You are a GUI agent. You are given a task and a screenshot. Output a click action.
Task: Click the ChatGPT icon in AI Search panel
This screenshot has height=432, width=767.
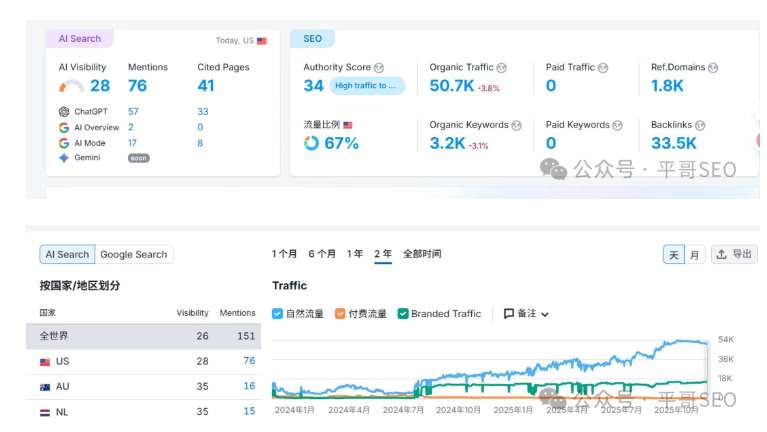[x=64, y=112]
